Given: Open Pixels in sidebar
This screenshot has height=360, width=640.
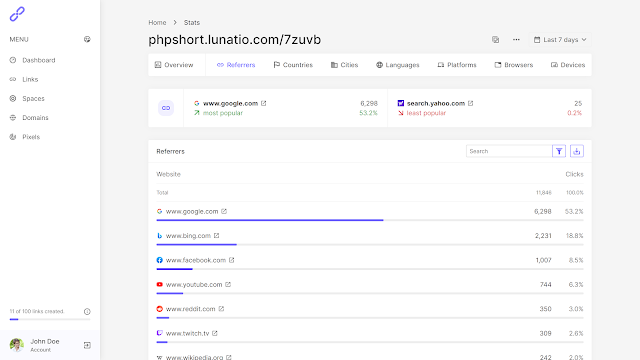Looking at the screenshot, I should pyautogui.click(x=31, y=137).
